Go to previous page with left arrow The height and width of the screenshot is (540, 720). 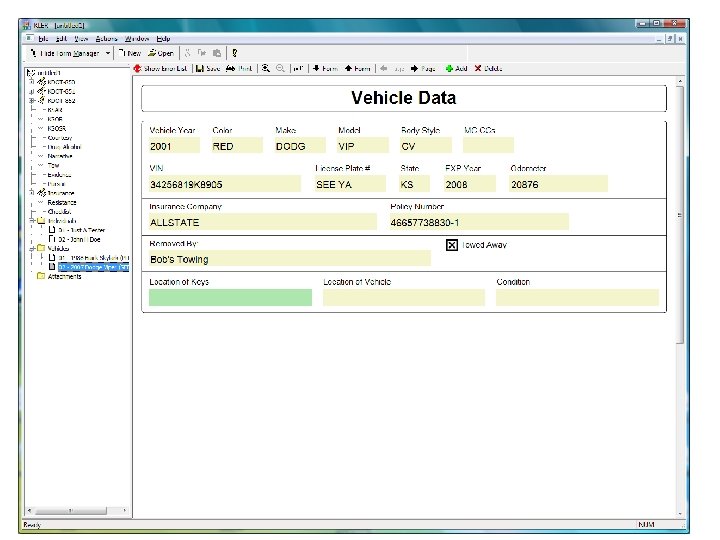(384, 68)
